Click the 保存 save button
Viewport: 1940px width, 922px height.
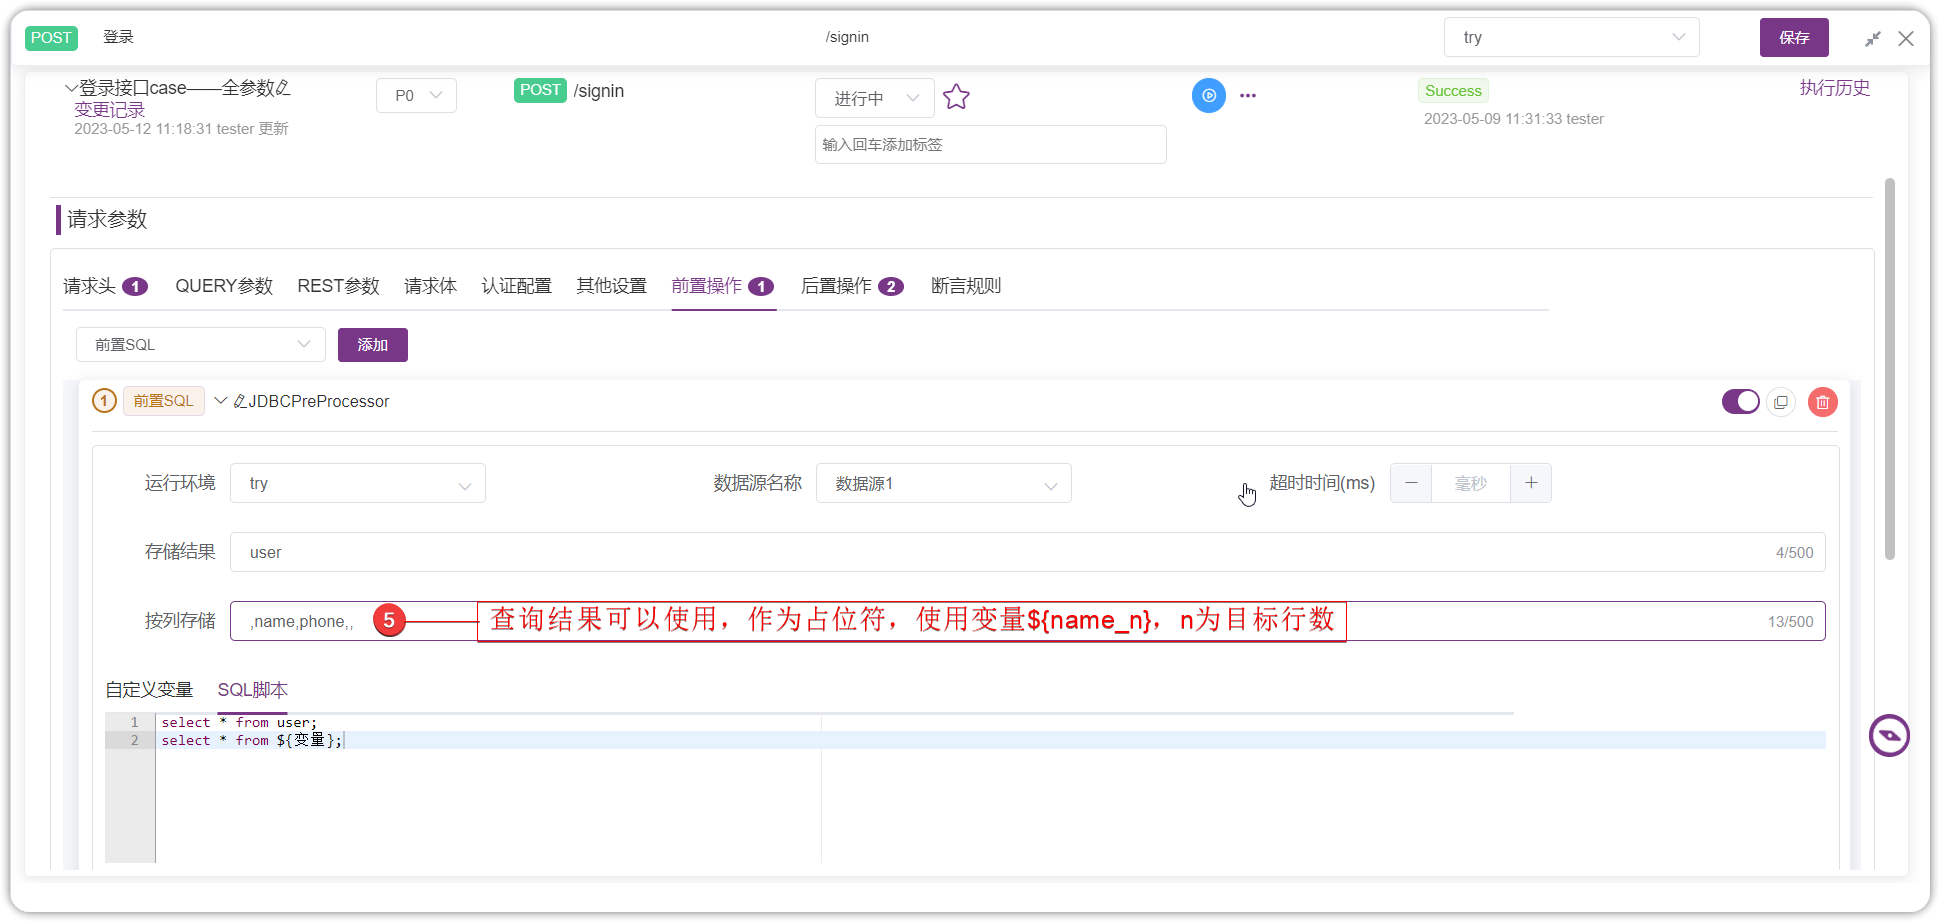1794,37
